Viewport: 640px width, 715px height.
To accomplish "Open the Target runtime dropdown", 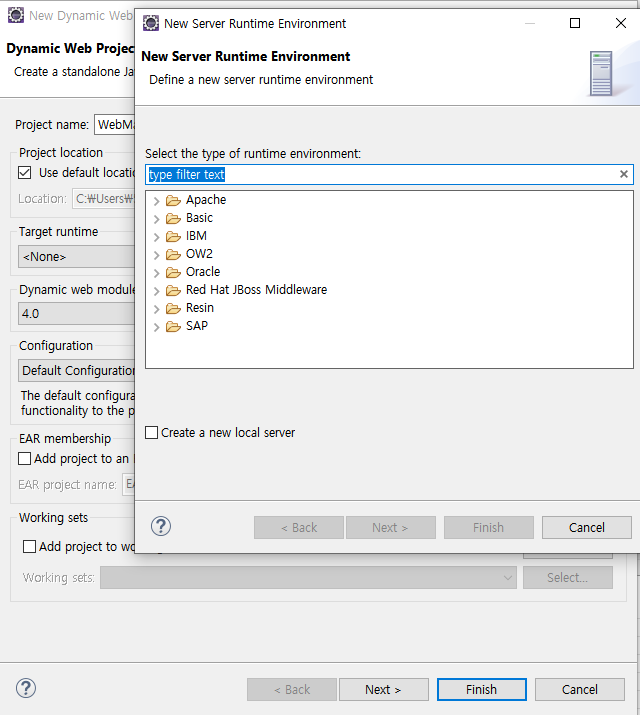I will coord(76,256).
